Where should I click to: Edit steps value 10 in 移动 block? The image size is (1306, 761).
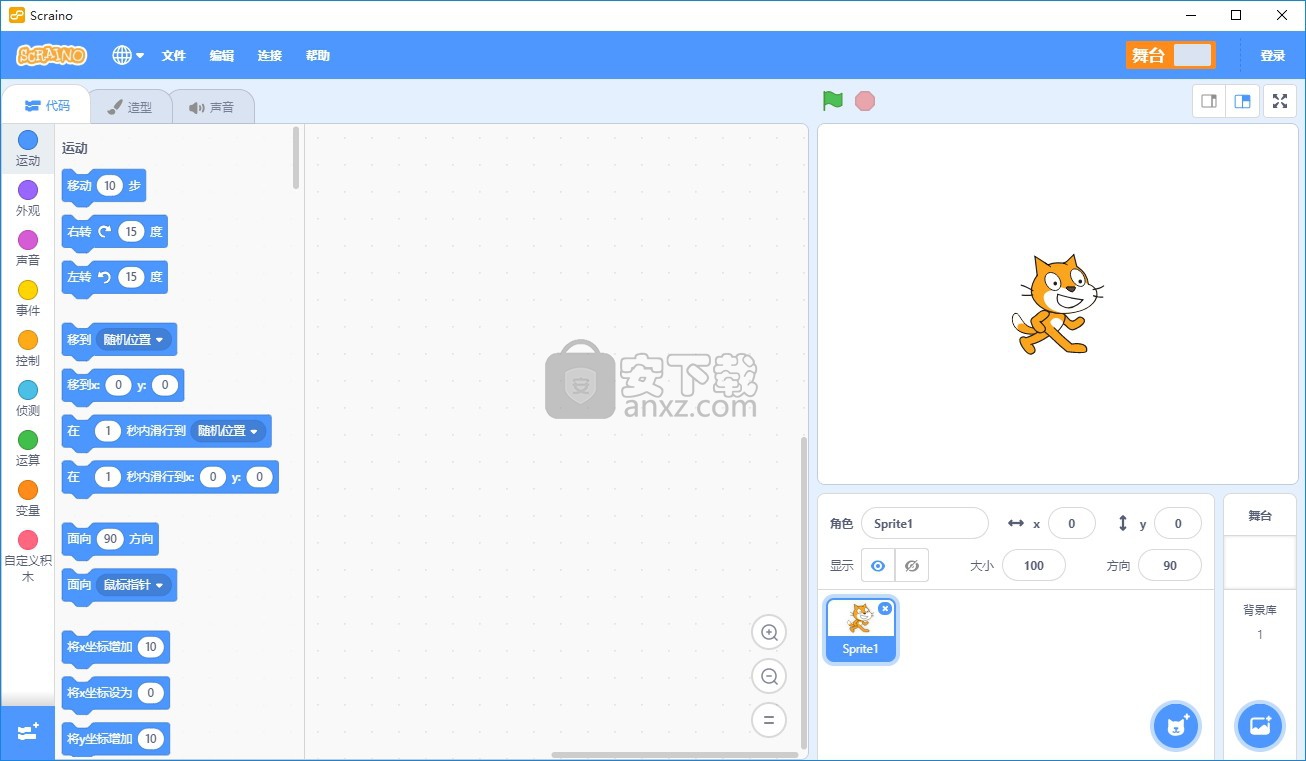[110, 185]
